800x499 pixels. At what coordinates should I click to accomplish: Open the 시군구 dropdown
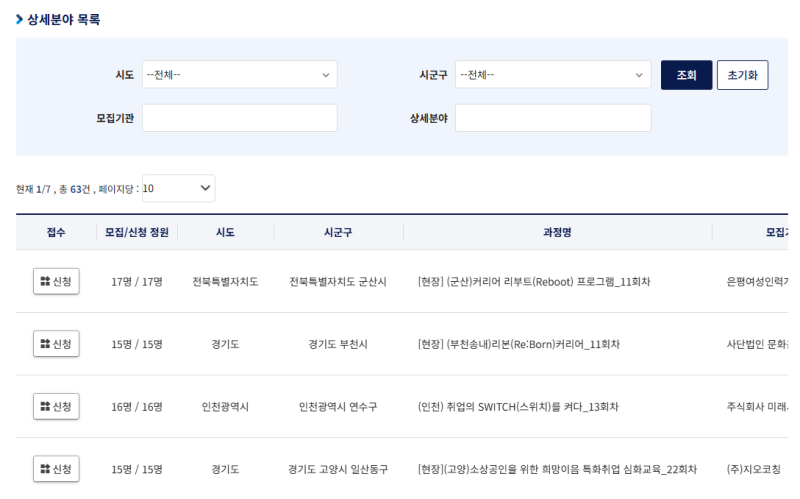coord(553,74)
